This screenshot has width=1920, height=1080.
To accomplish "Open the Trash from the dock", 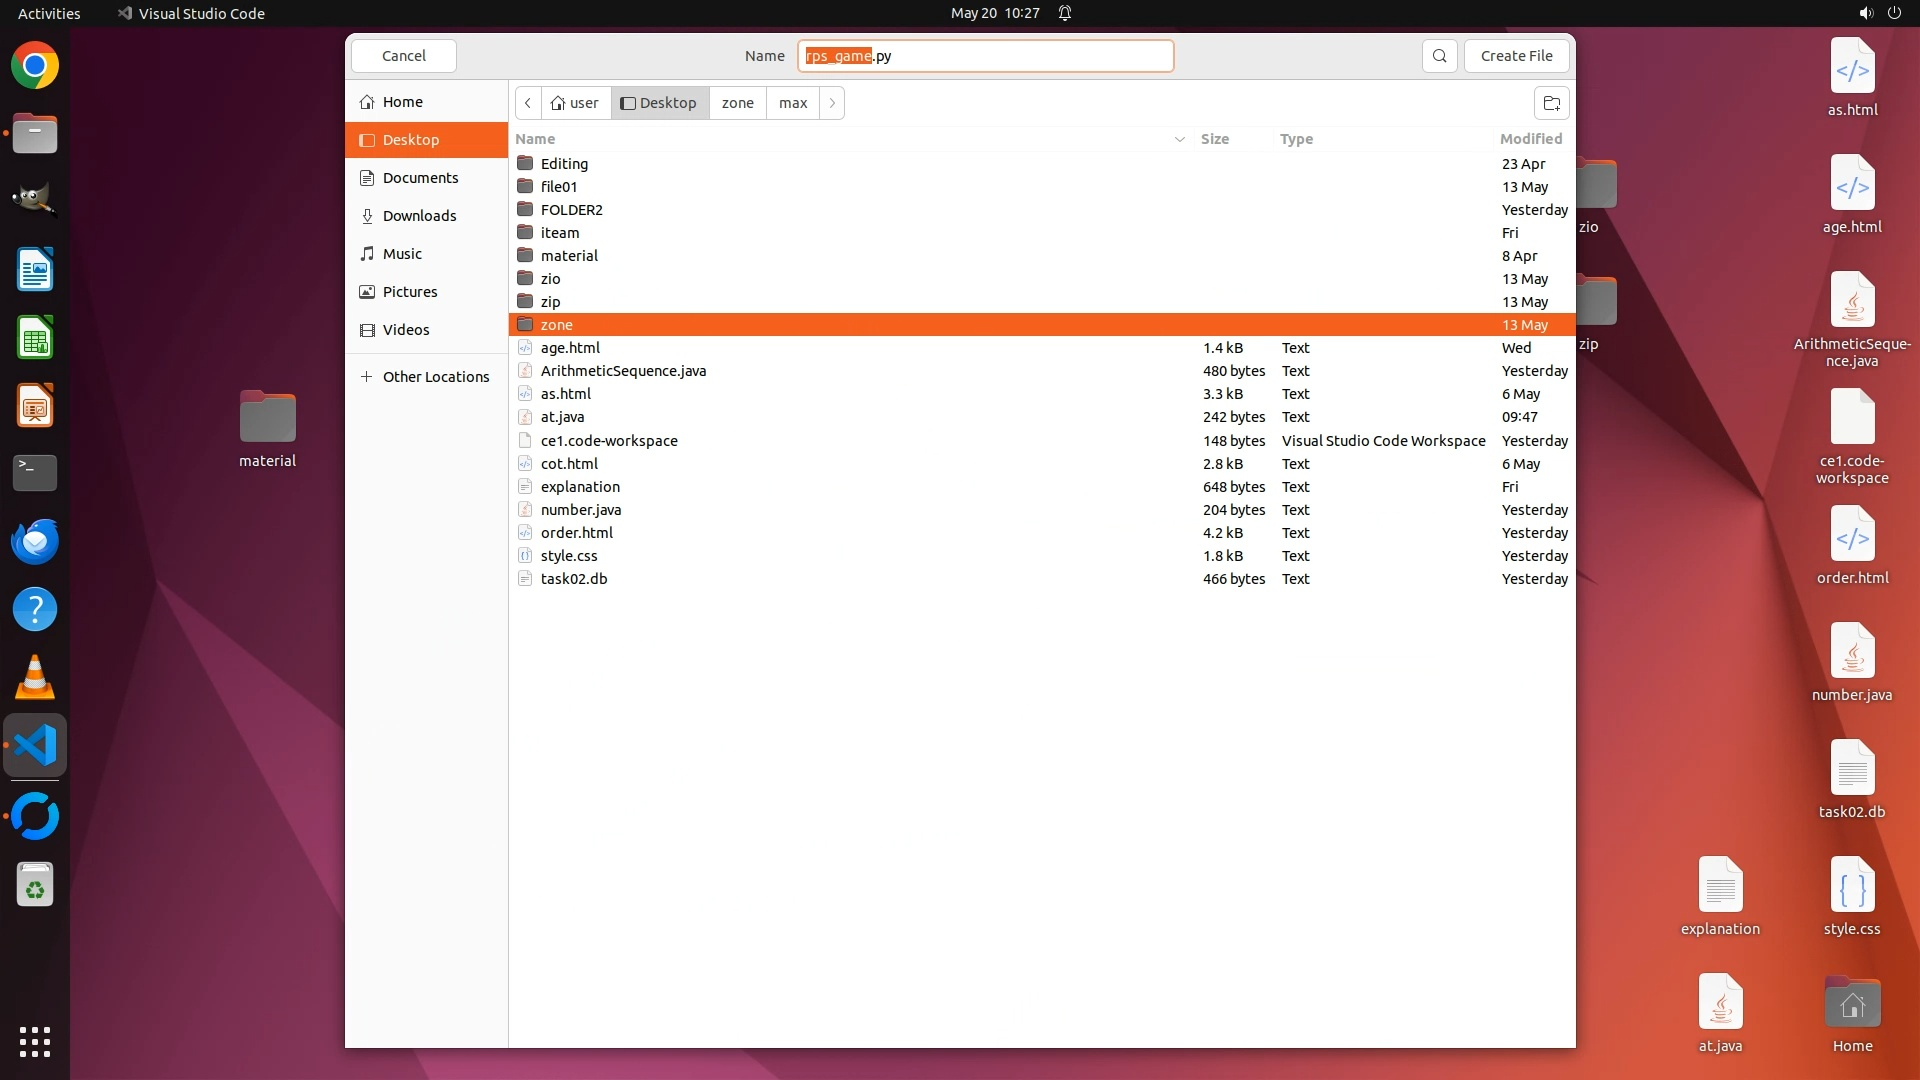I will 35,885.
